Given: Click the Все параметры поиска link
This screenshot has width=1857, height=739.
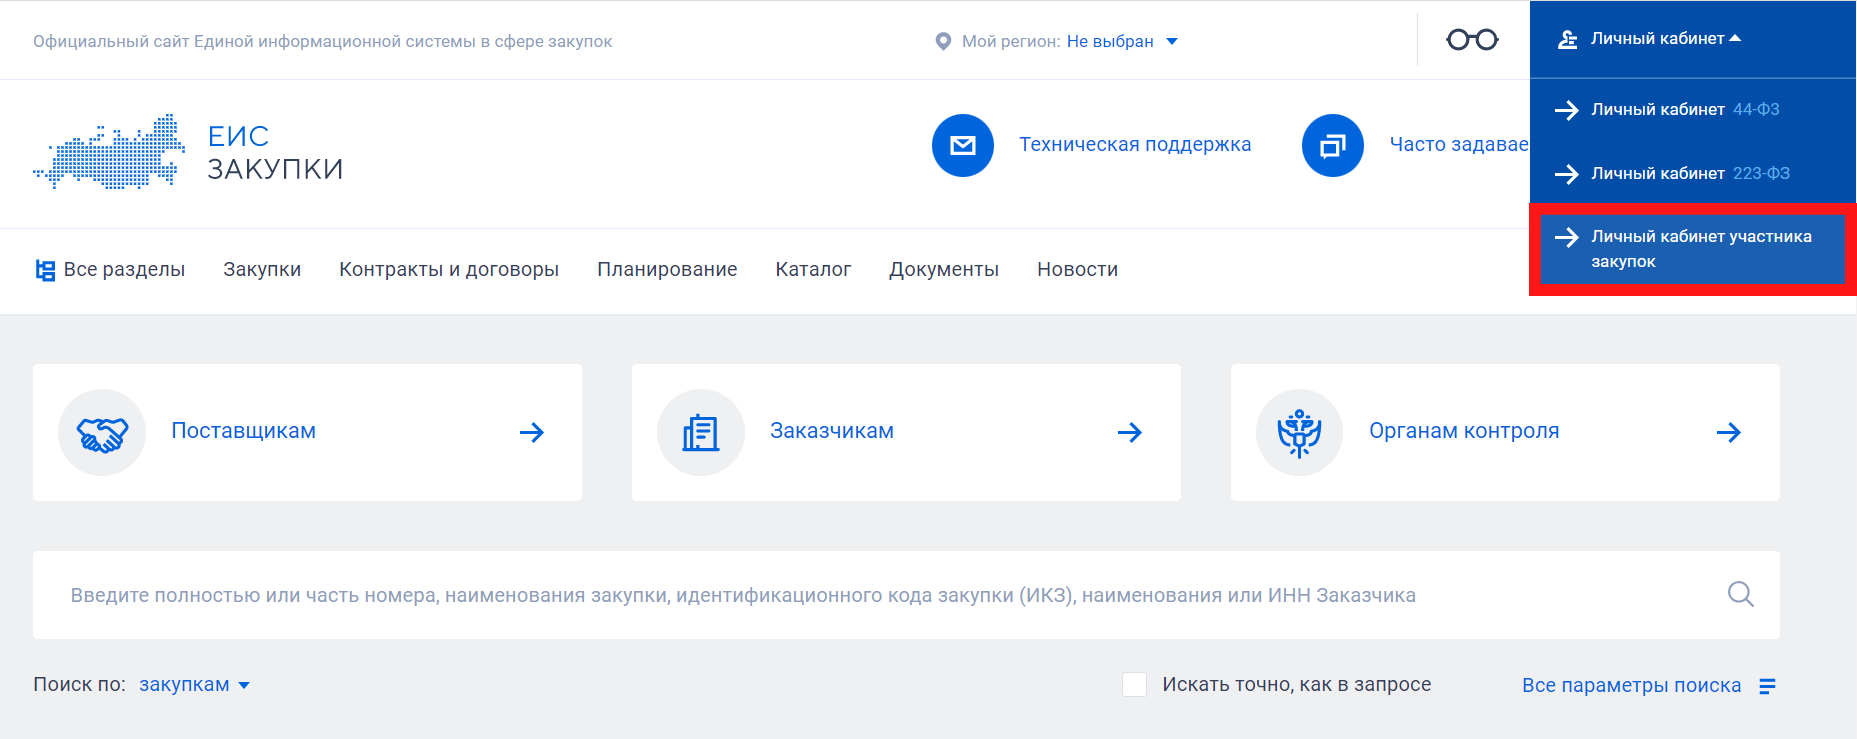Looking at the screenshot, I should [x=1630, y=686].
